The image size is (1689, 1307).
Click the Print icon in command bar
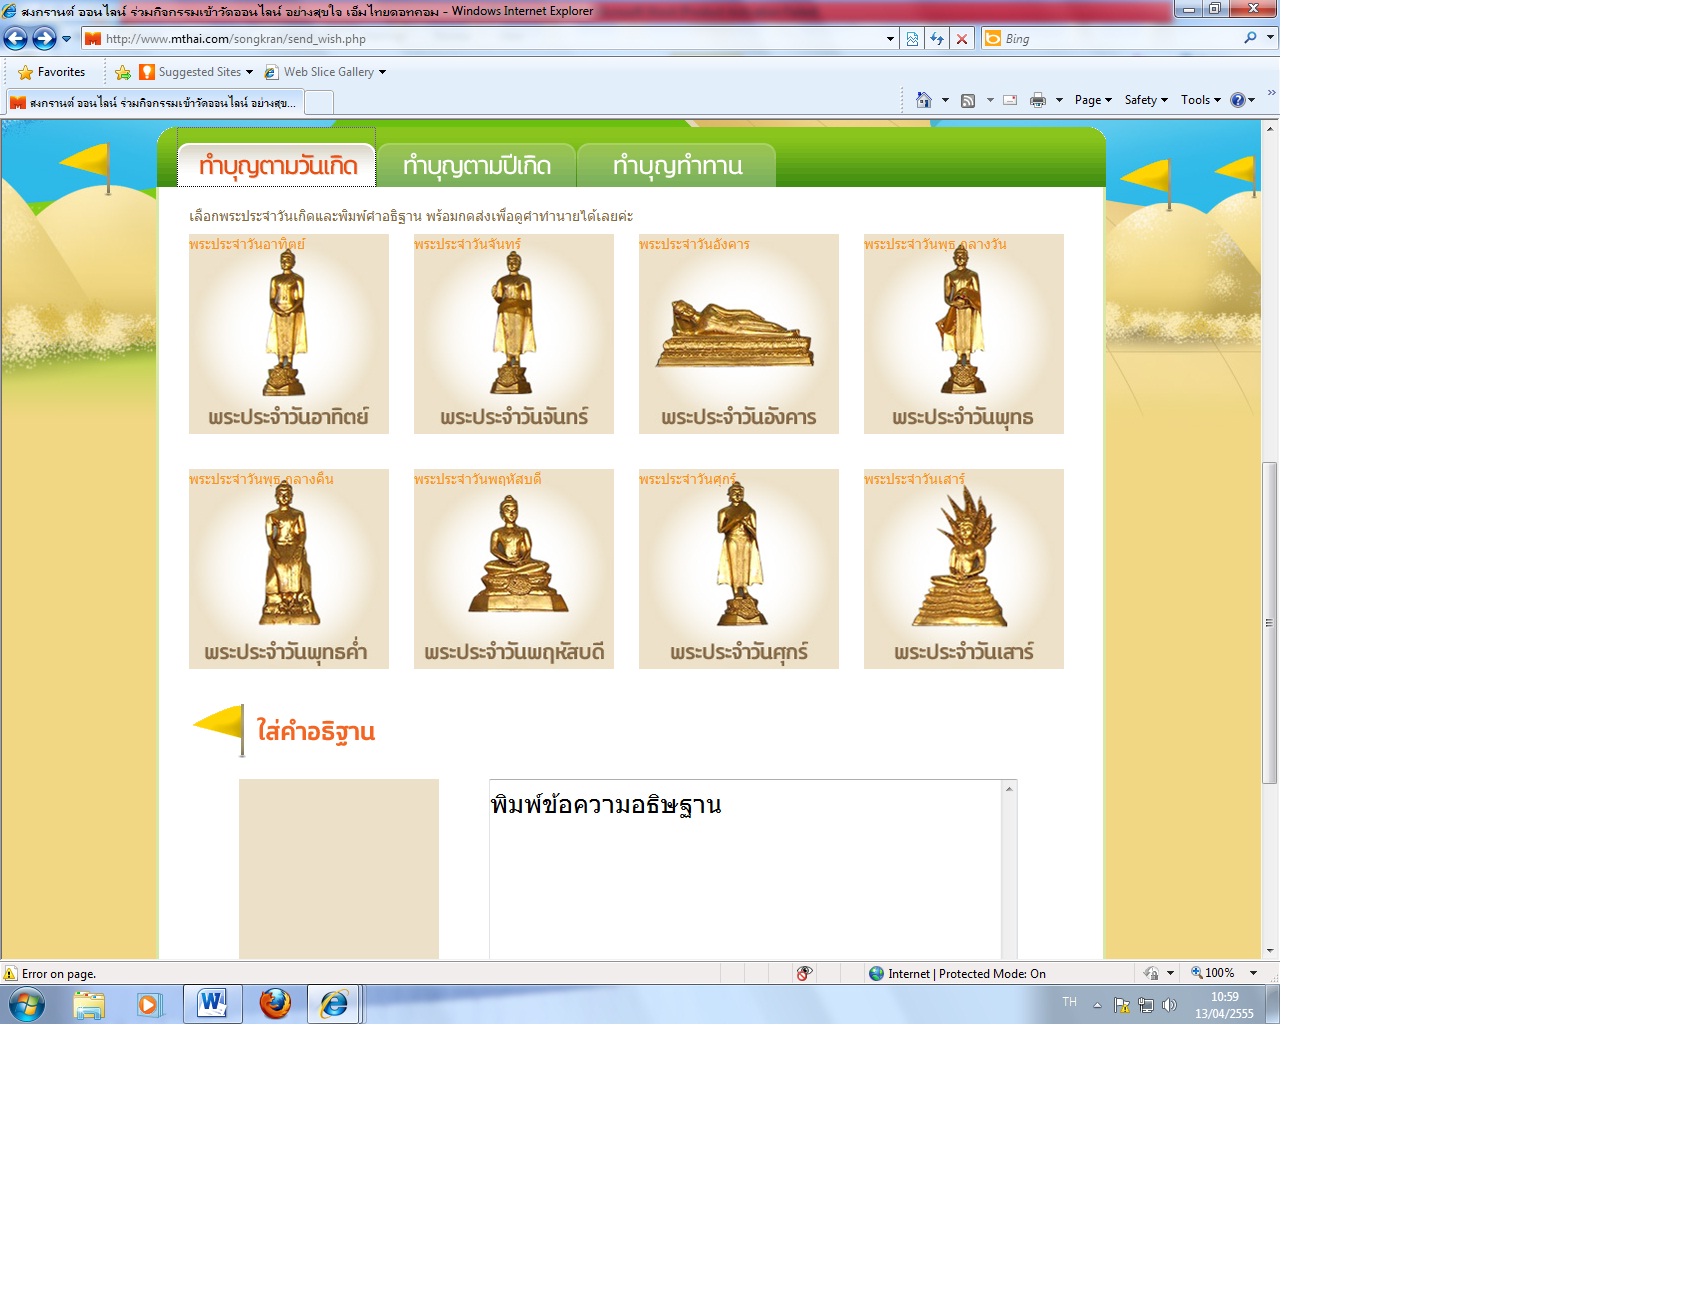coord(1038,100)
